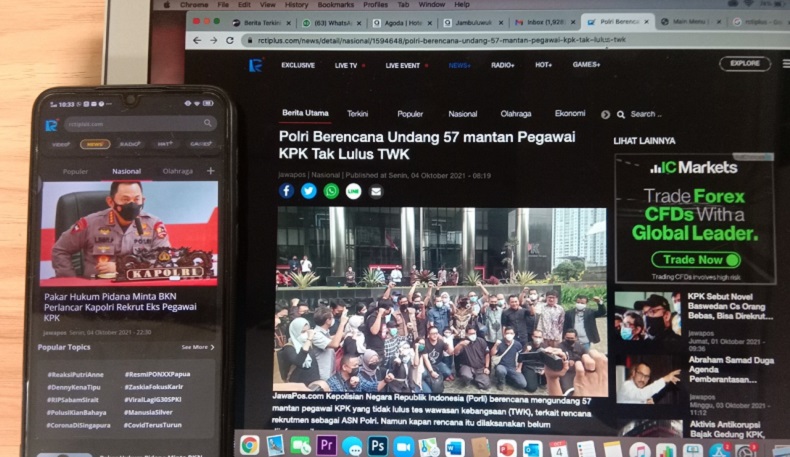The width and height of the screenshot is (790, 457).
Task: Share article on Twitter
Action: click(308, 191)
